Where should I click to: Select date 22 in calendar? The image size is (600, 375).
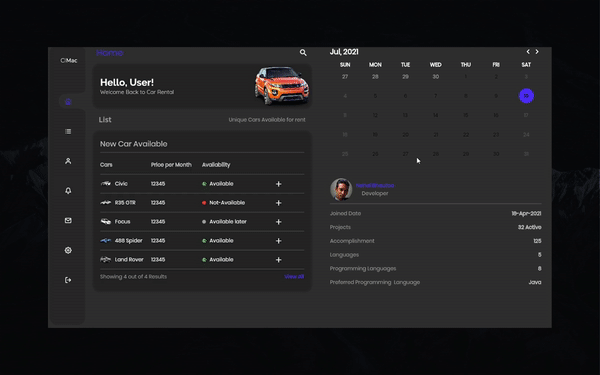466,135
